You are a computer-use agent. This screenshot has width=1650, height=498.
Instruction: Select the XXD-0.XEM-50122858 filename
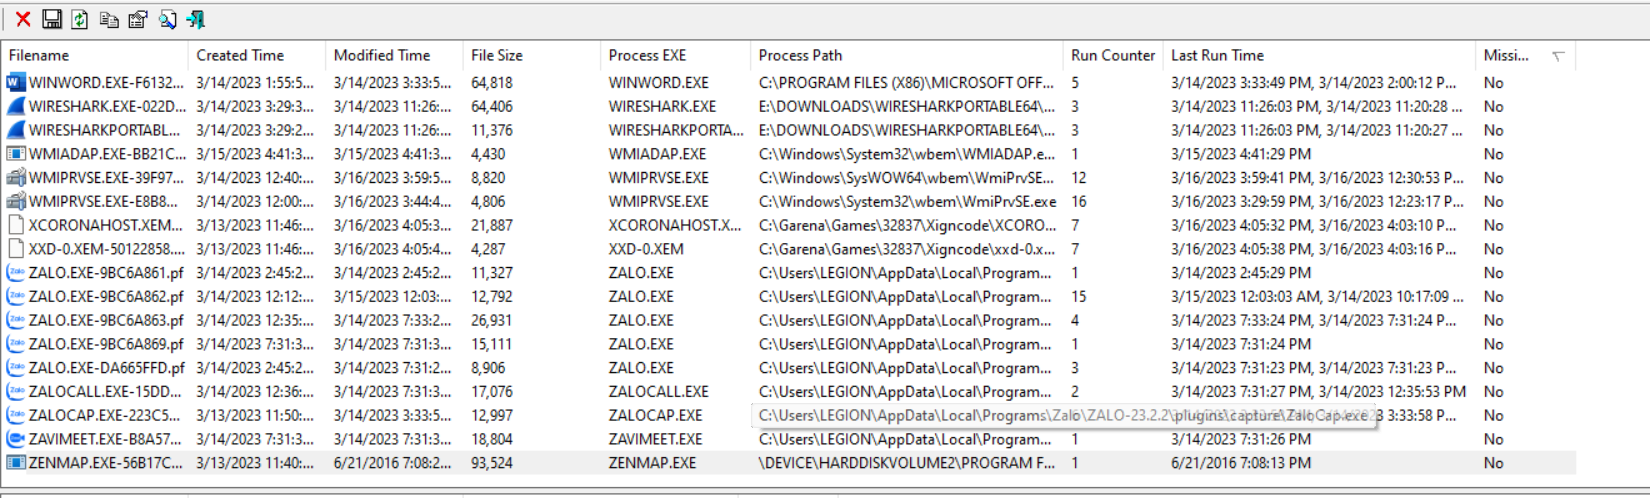pyautogui.click(x=106, y=249)
